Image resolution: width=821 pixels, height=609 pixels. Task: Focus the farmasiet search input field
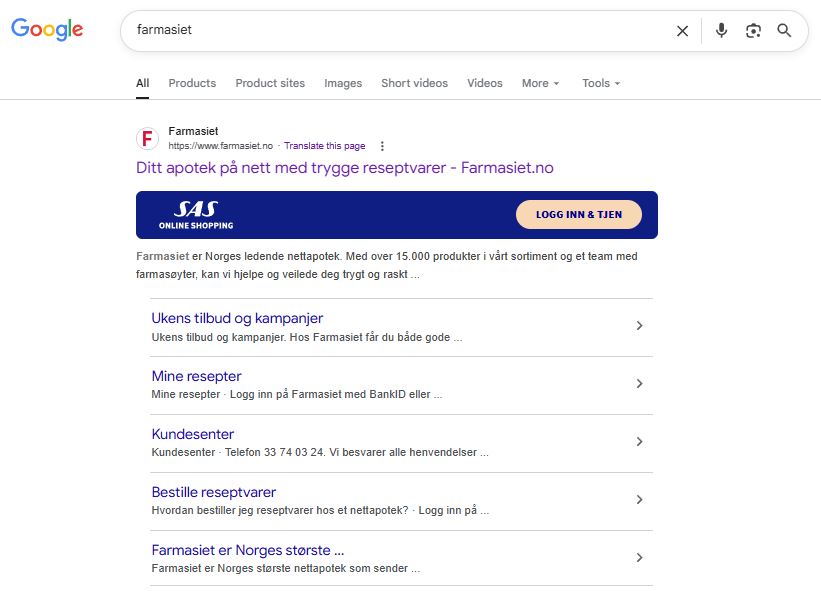(x=398, y=30)
